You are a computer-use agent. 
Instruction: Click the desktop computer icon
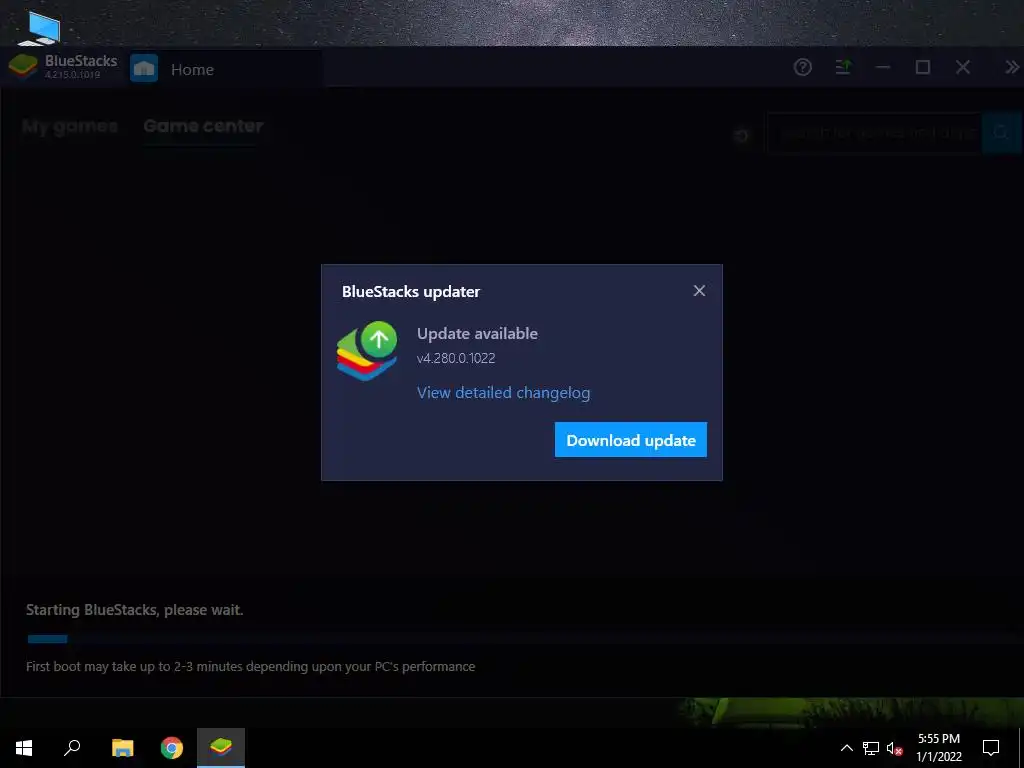click(40, 29)
